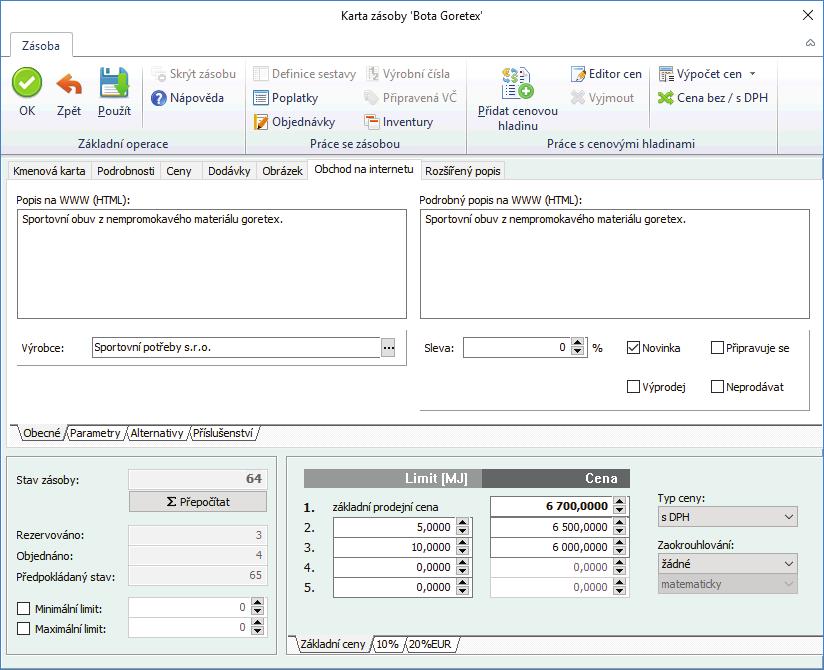Switch to Kmenová karta tab

point(49,171)
